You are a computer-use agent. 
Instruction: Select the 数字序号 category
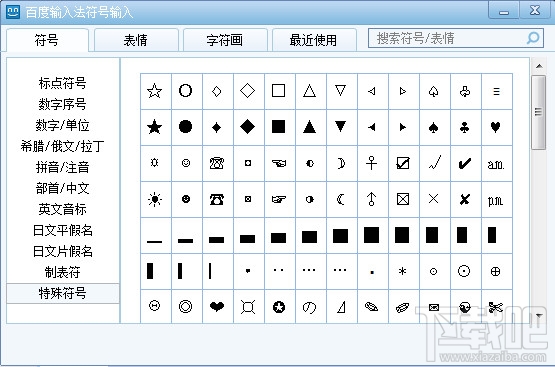63,104
